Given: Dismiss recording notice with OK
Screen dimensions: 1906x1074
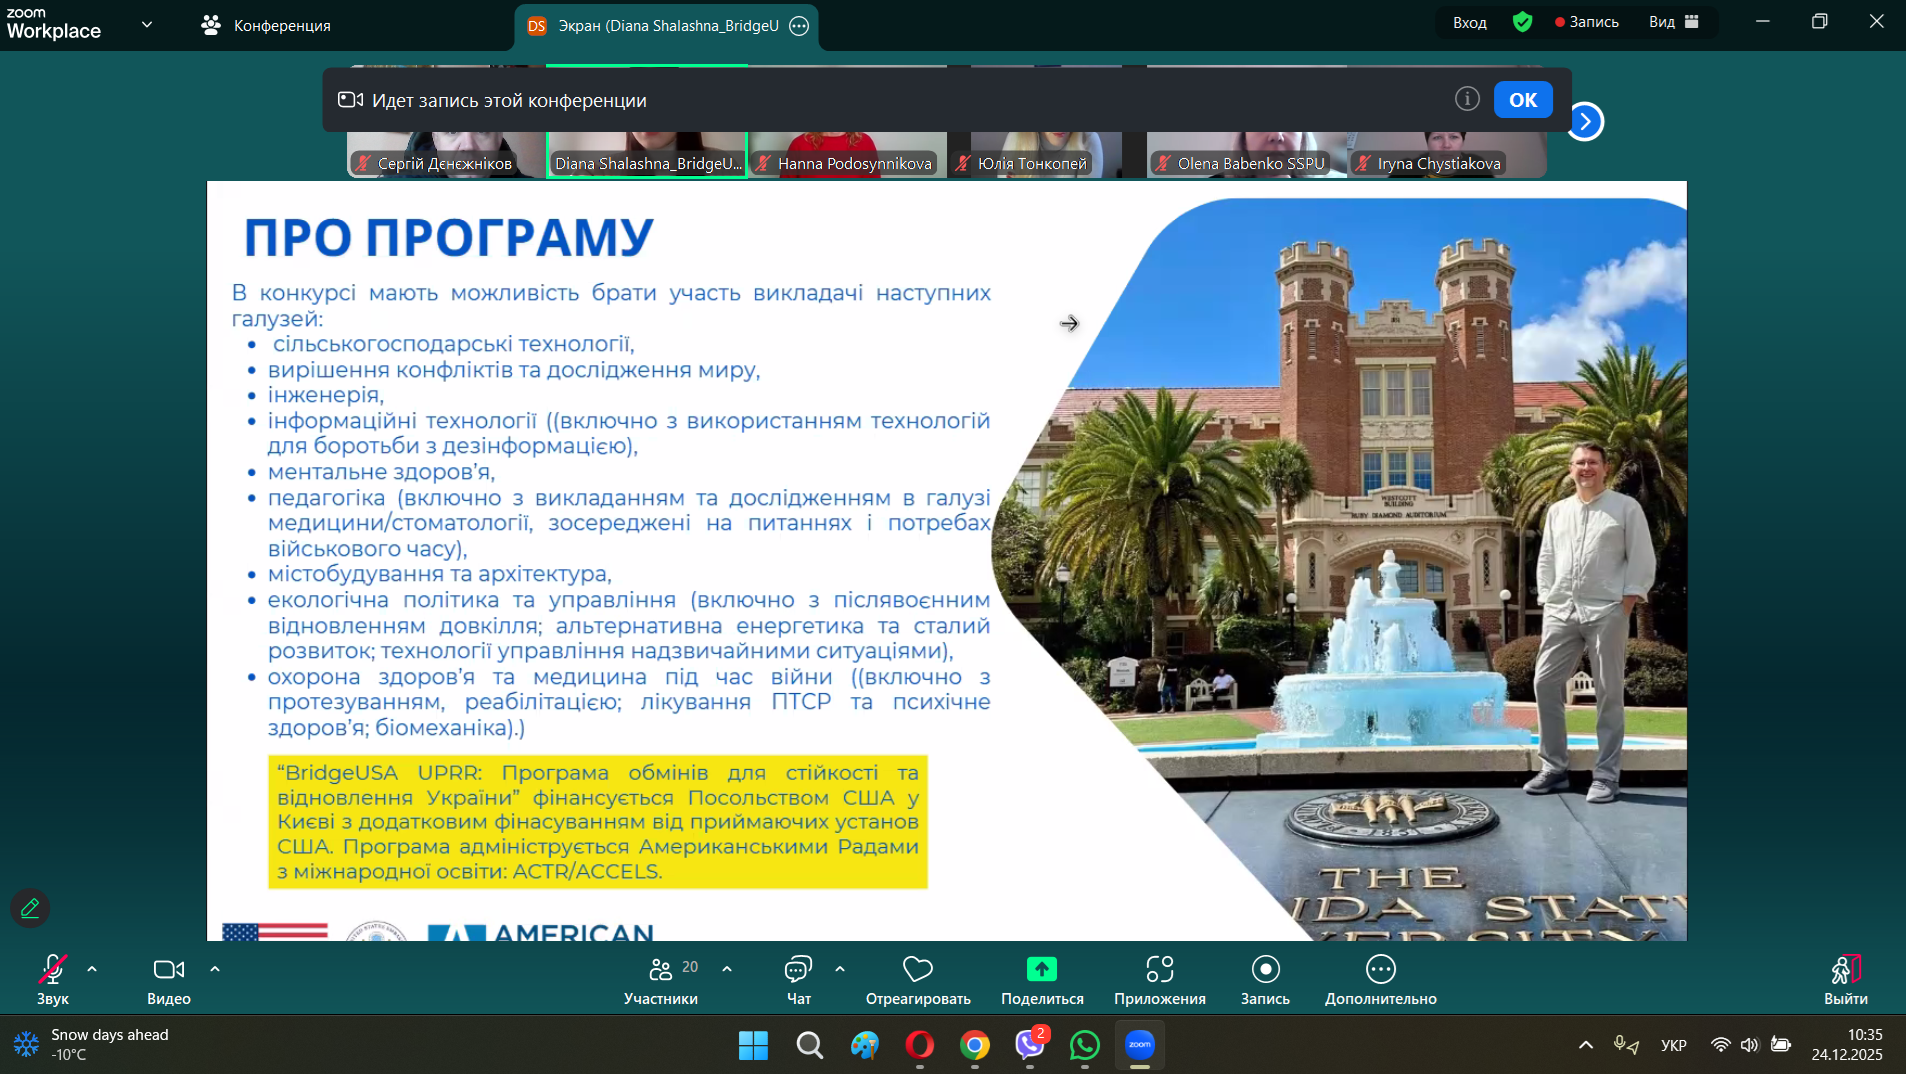Looking at the screenshot, I should click(1522, 100).
